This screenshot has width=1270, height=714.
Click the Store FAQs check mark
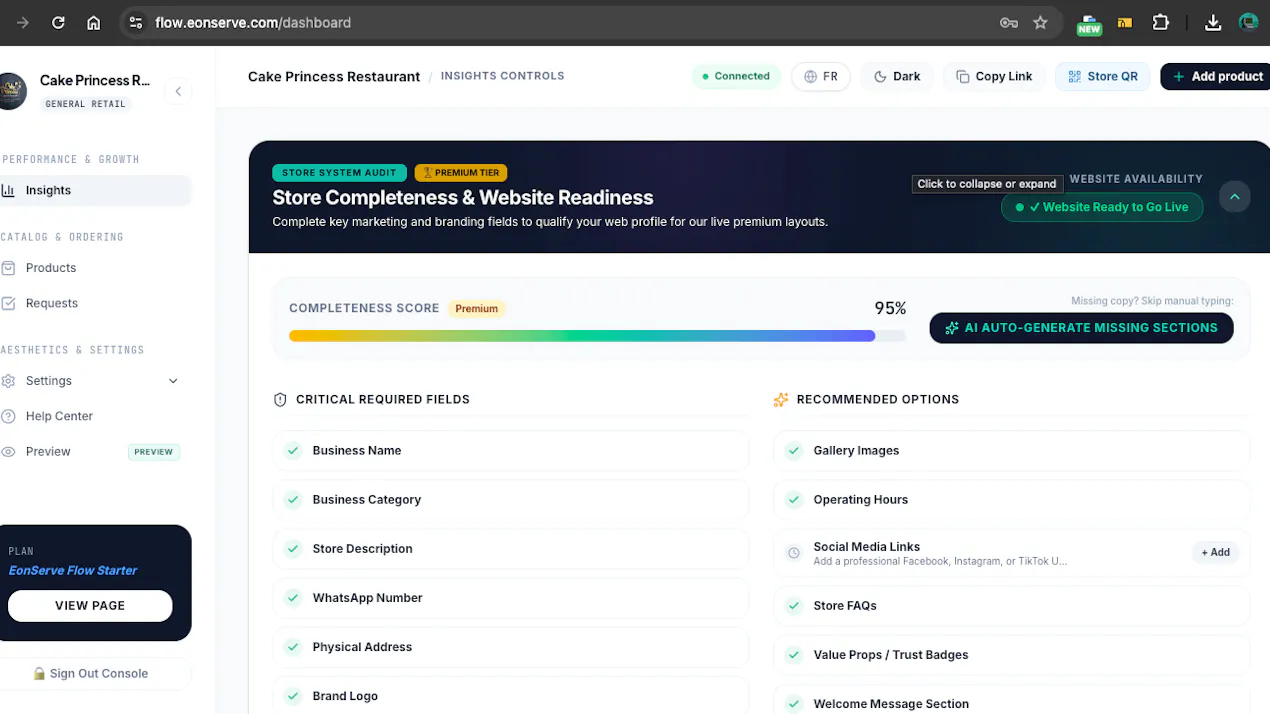click(x=794, y=606)
